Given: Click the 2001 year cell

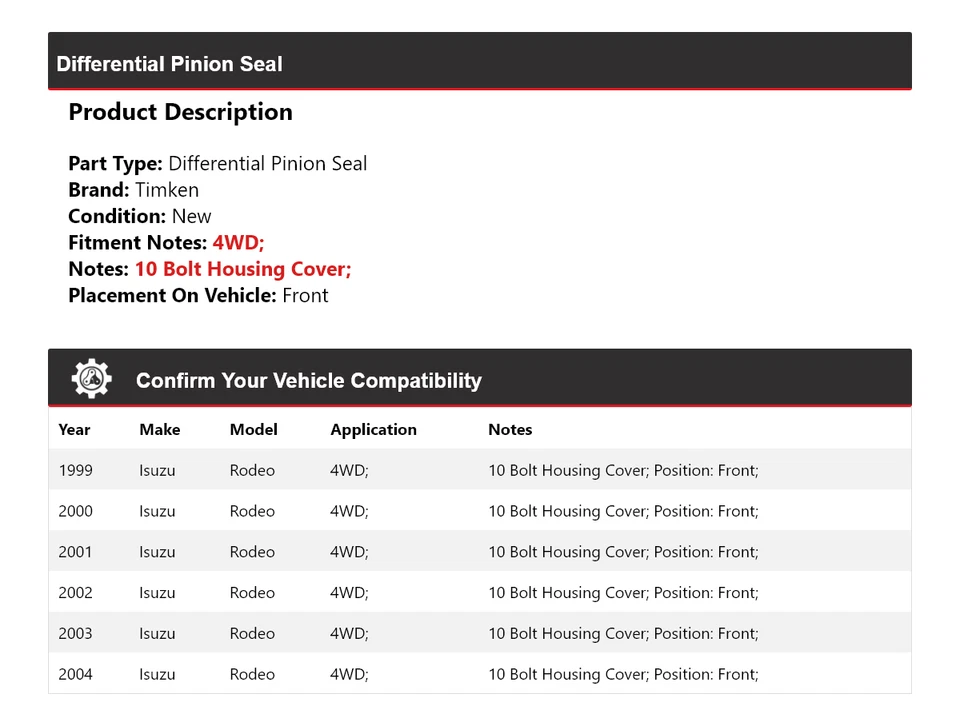Looking at the screenshot, I should [75, 552].
